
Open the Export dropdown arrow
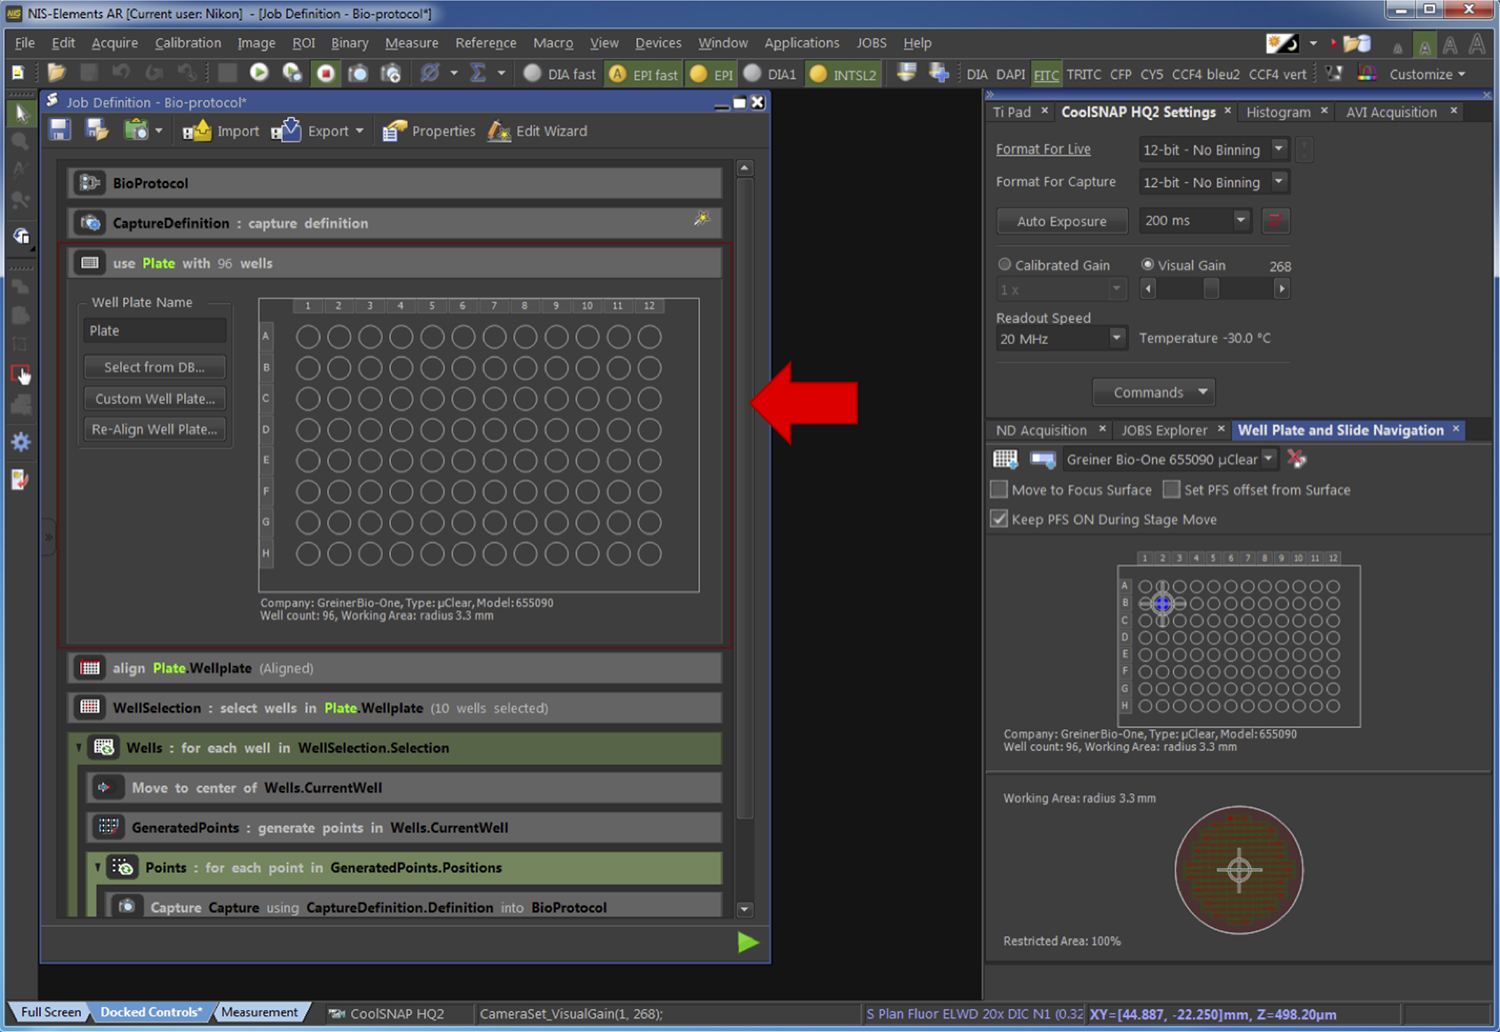click(x=359, y=131)
